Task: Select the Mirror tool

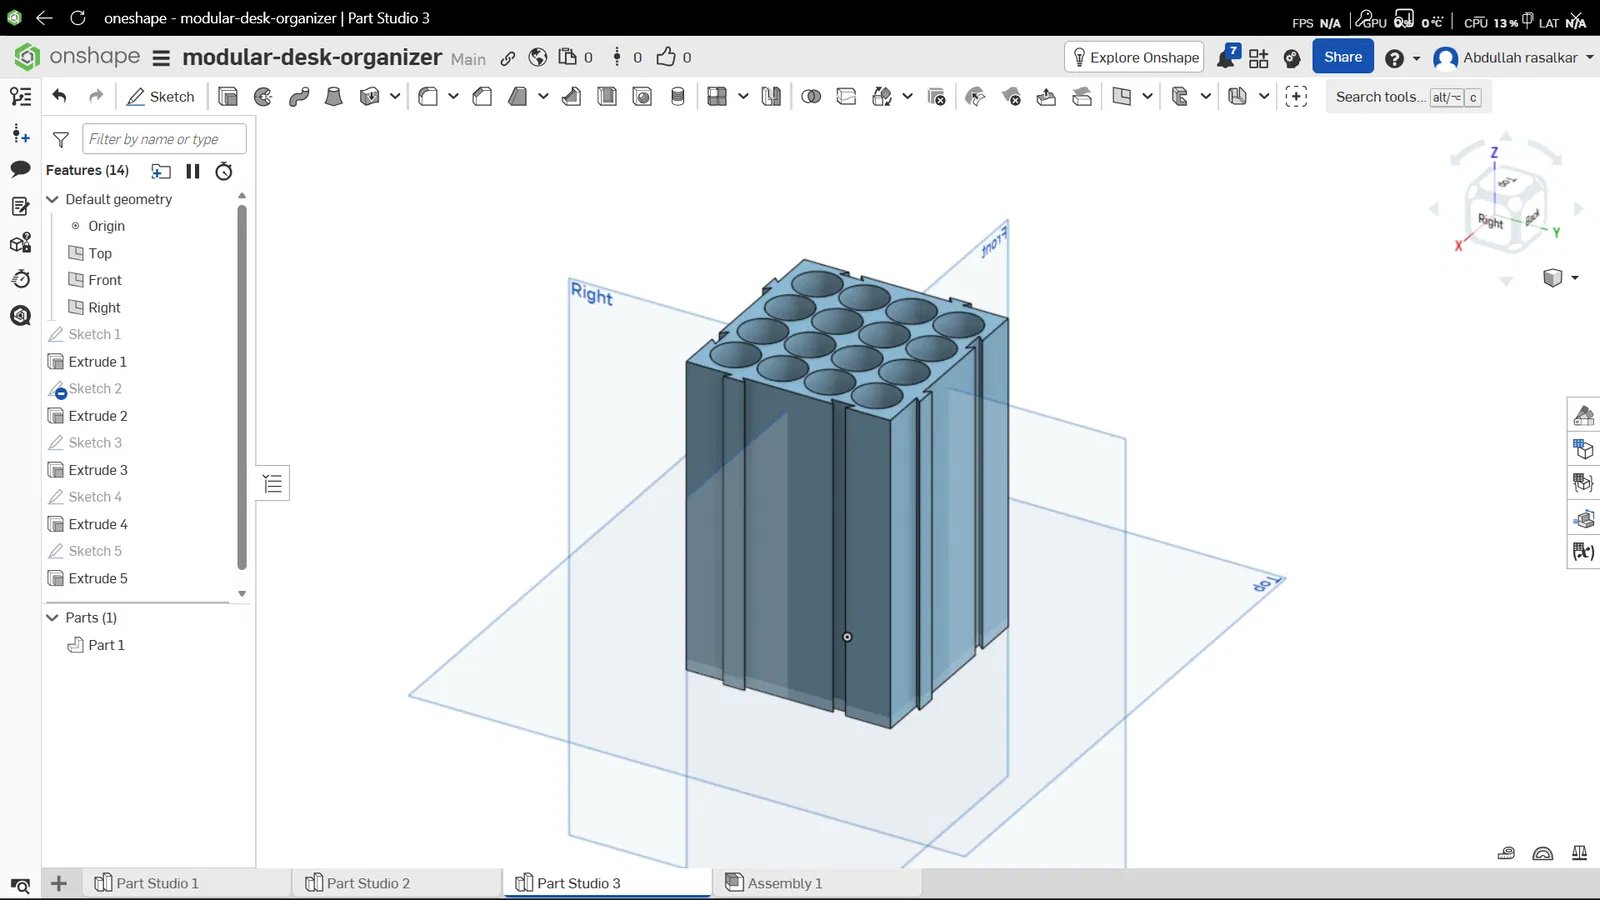Action: 771,97
